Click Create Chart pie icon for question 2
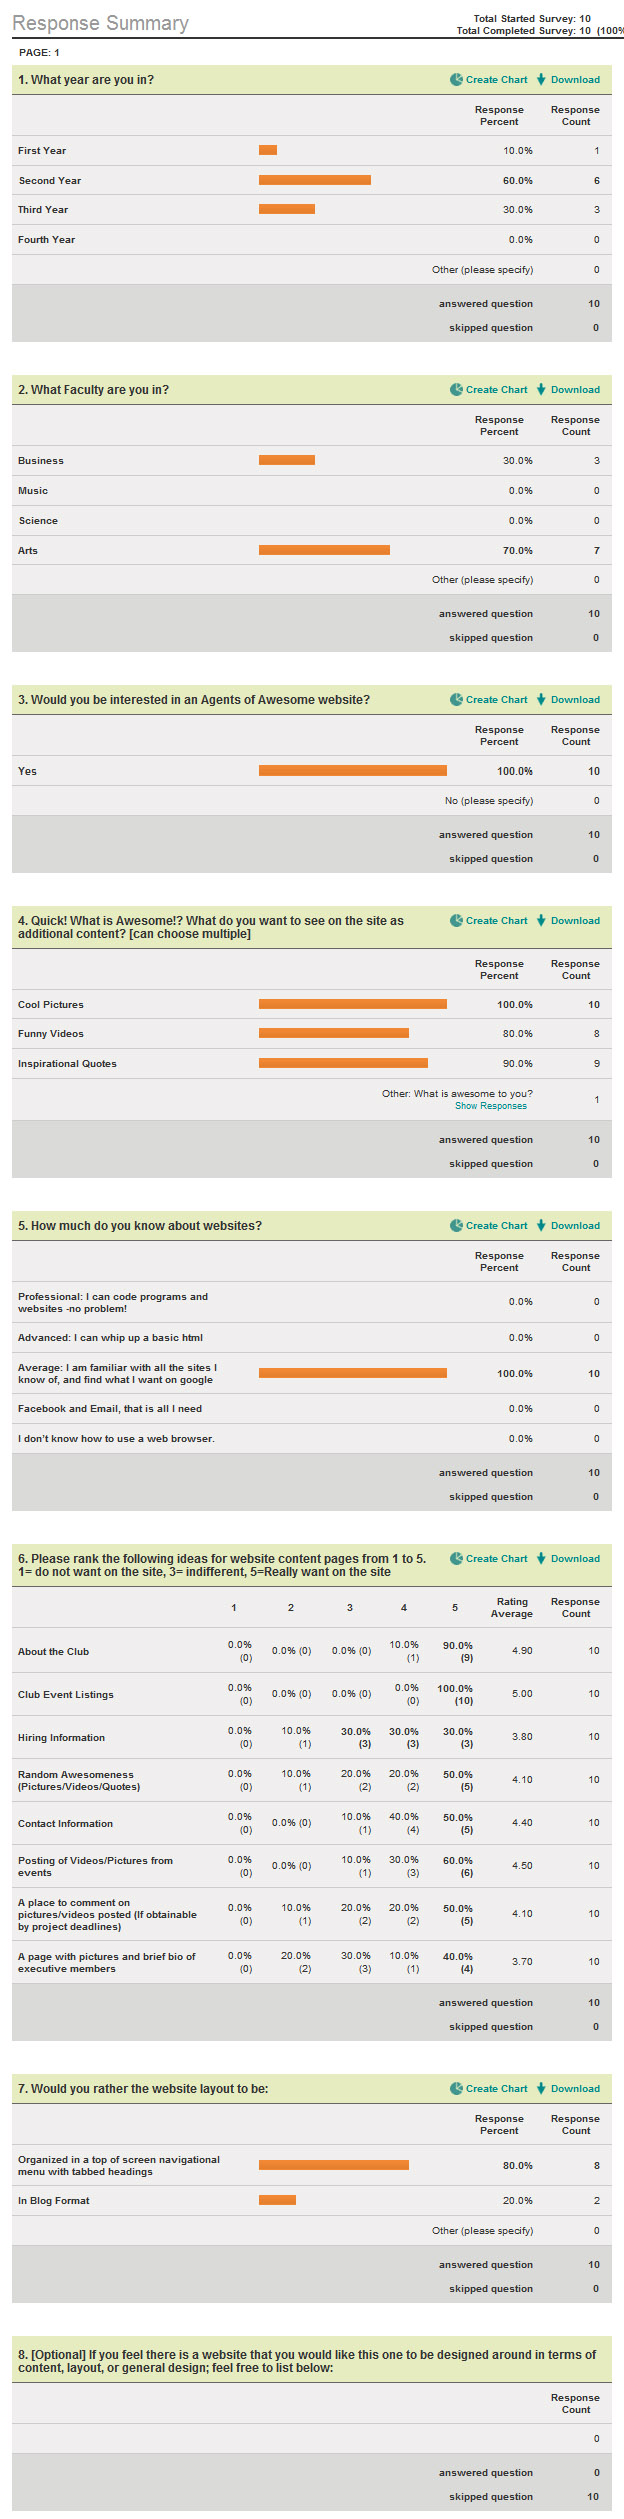The image size is (624, 2519). click(456, 390)
